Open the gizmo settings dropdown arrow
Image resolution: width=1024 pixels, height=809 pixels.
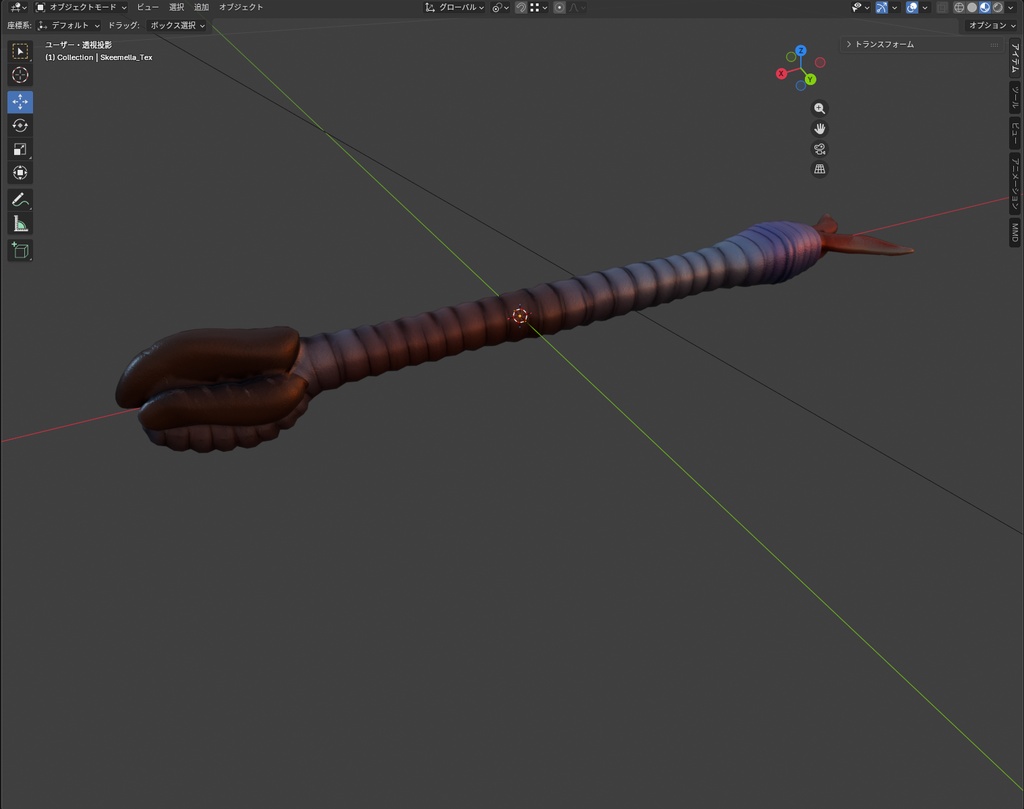(x=895, y=7)
